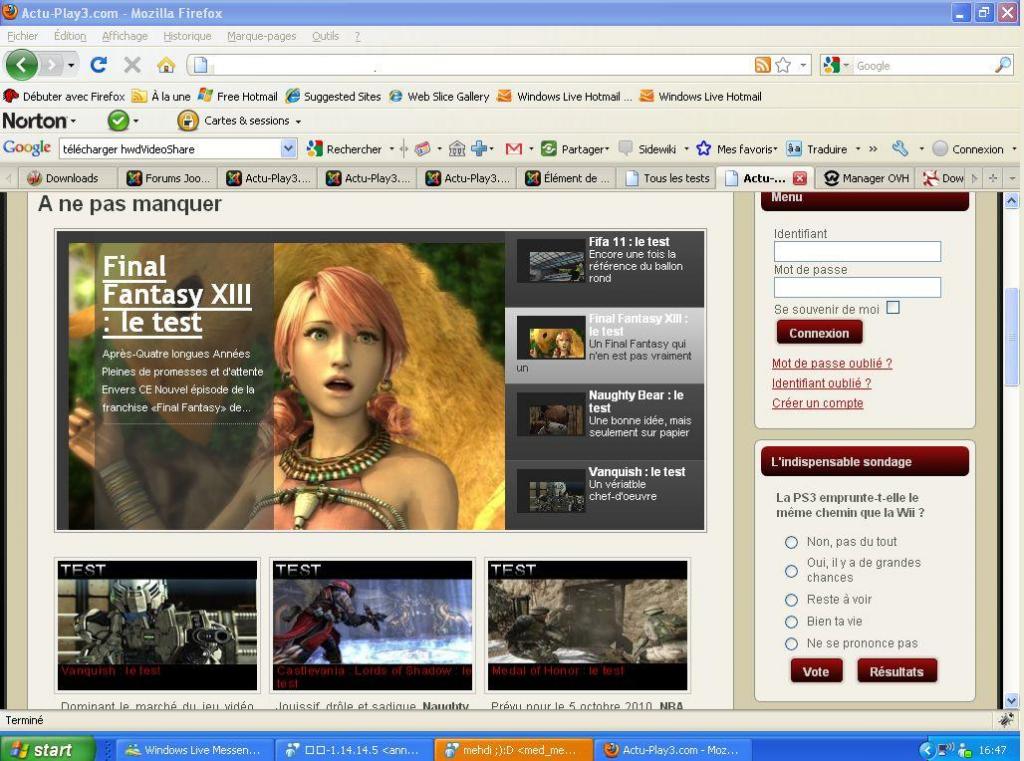The width and height of the screenshot is (1024, 761).
Task: Select the Ne se prononce pas option
Action: (x=791, y=644)
